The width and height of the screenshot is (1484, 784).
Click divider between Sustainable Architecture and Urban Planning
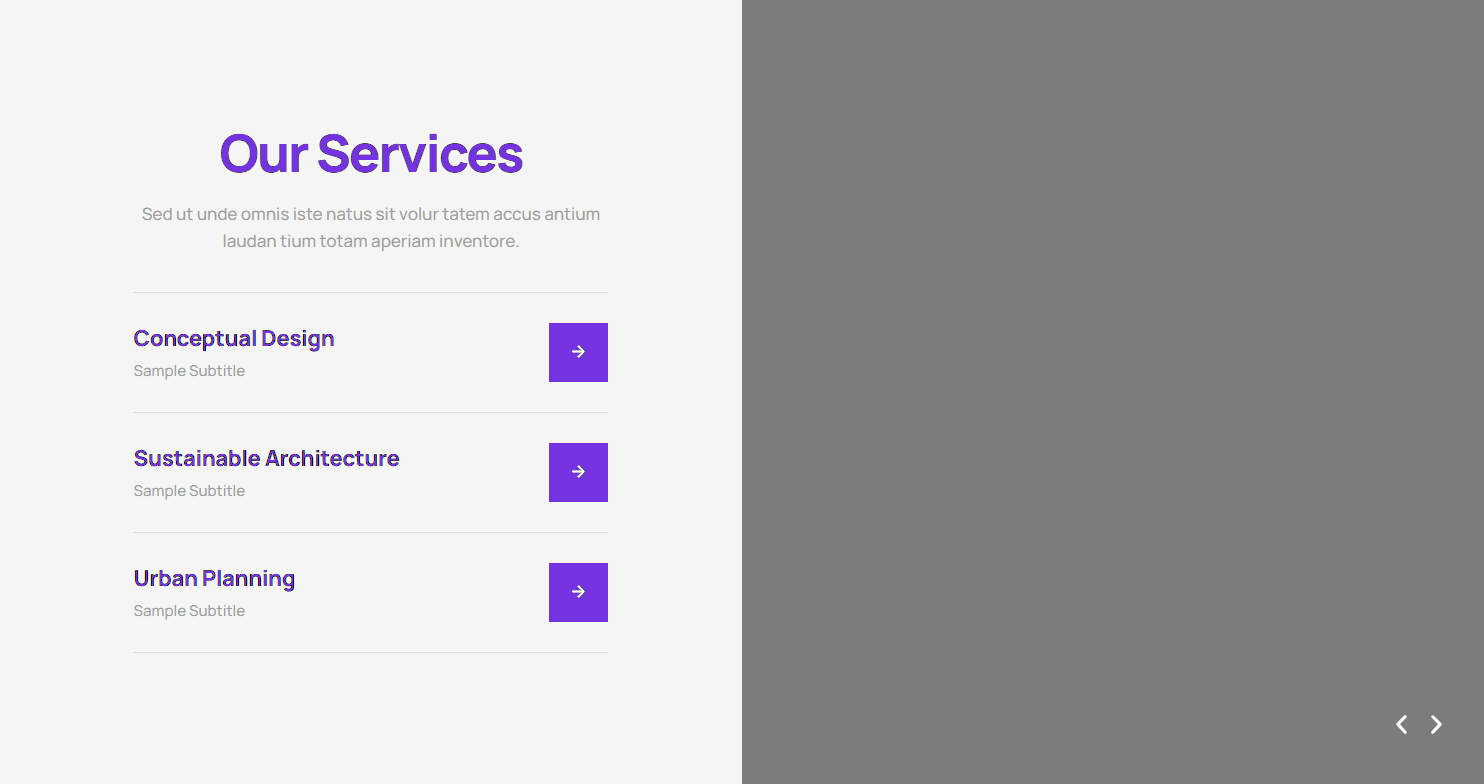click(x=370, y=533)
